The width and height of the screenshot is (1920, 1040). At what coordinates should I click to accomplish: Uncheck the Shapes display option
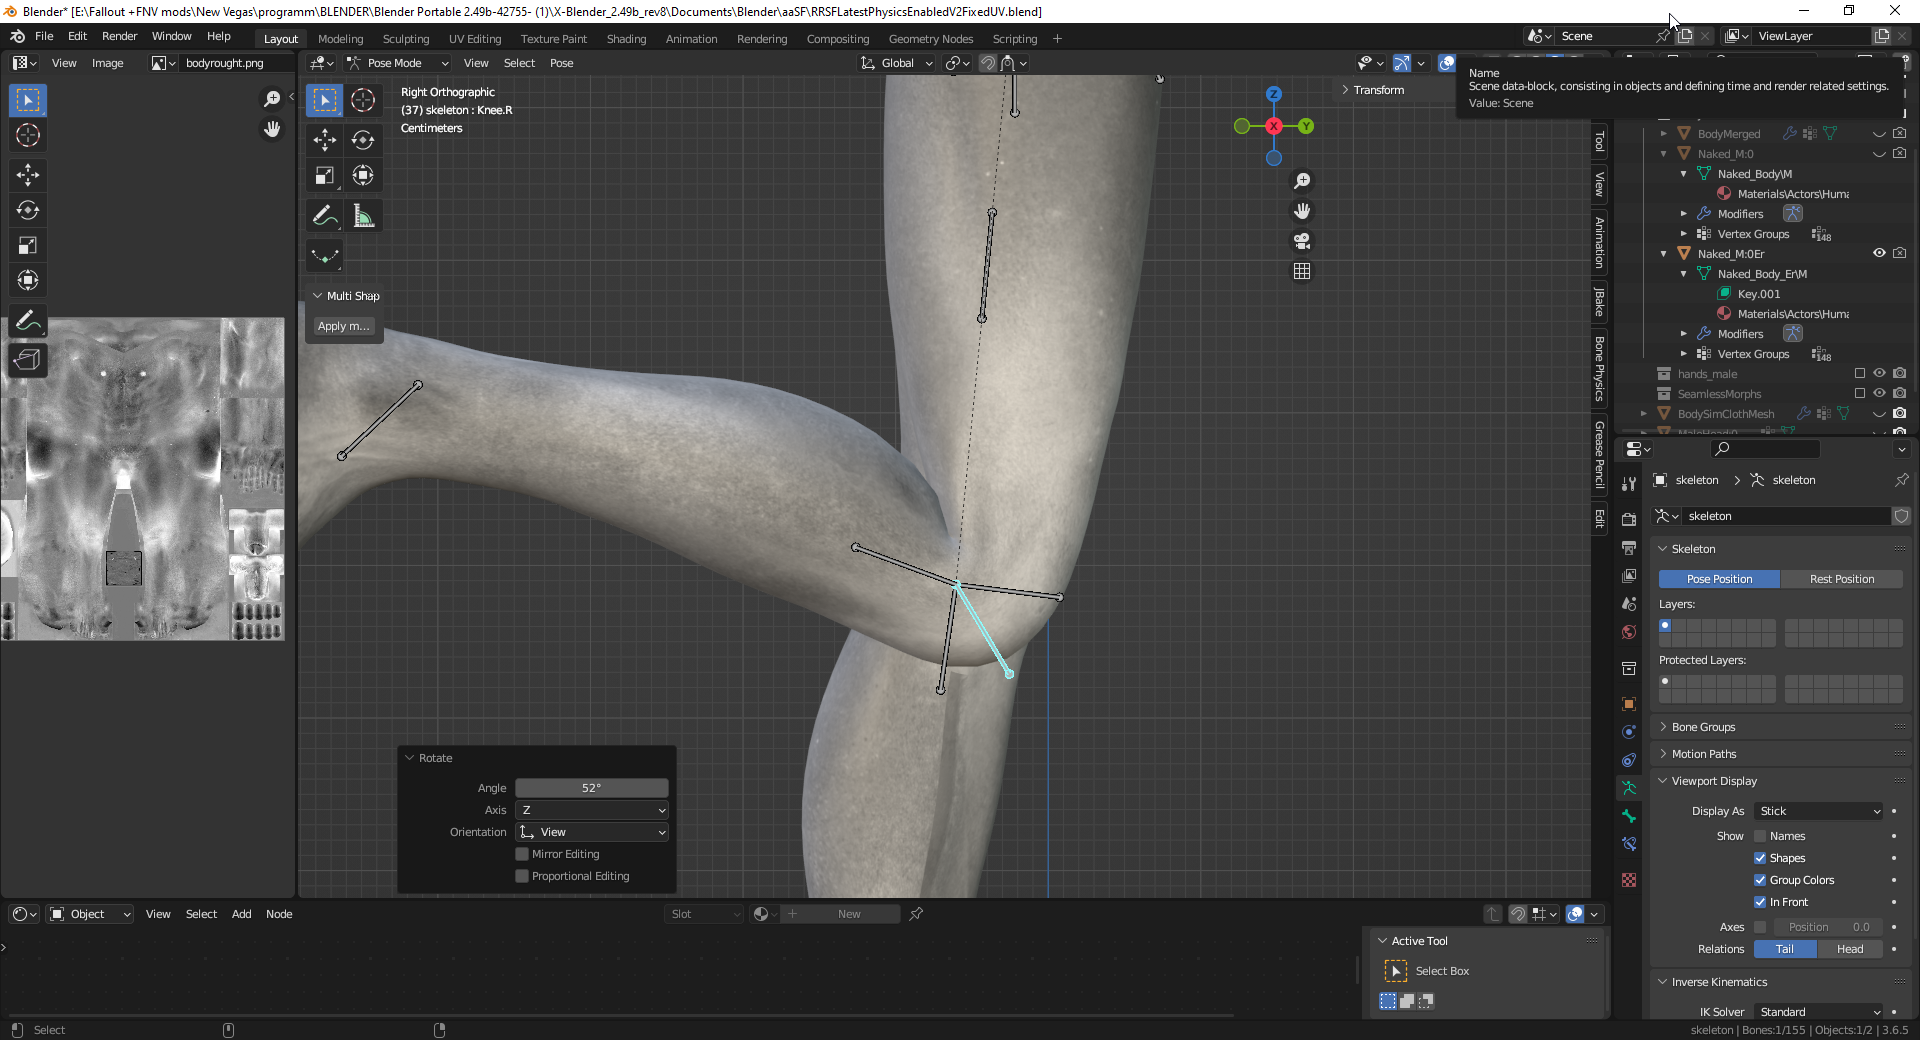[x=1759, y=857]
